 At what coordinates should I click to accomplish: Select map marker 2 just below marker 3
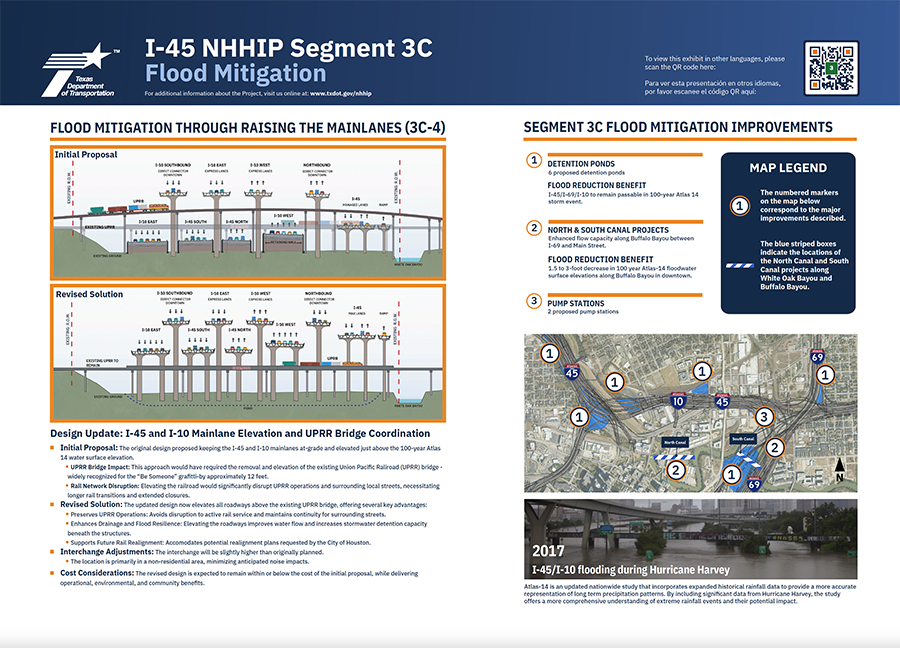click(775, 447)
